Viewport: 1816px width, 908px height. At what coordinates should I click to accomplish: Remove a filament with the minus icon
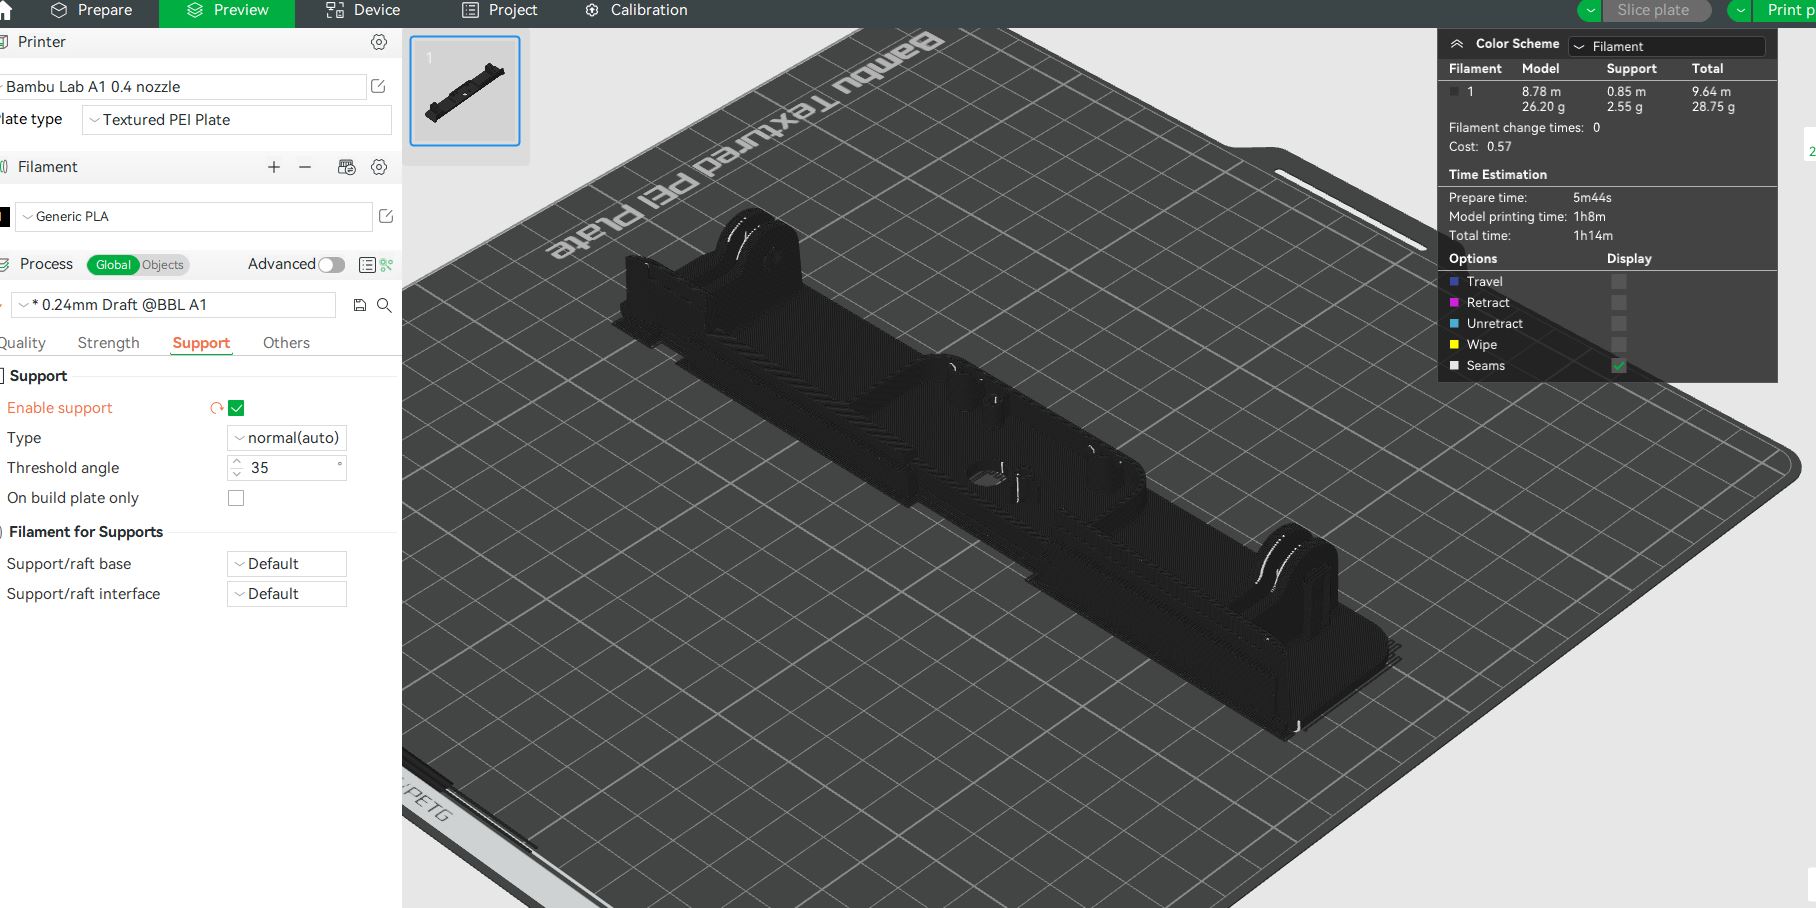305,167
